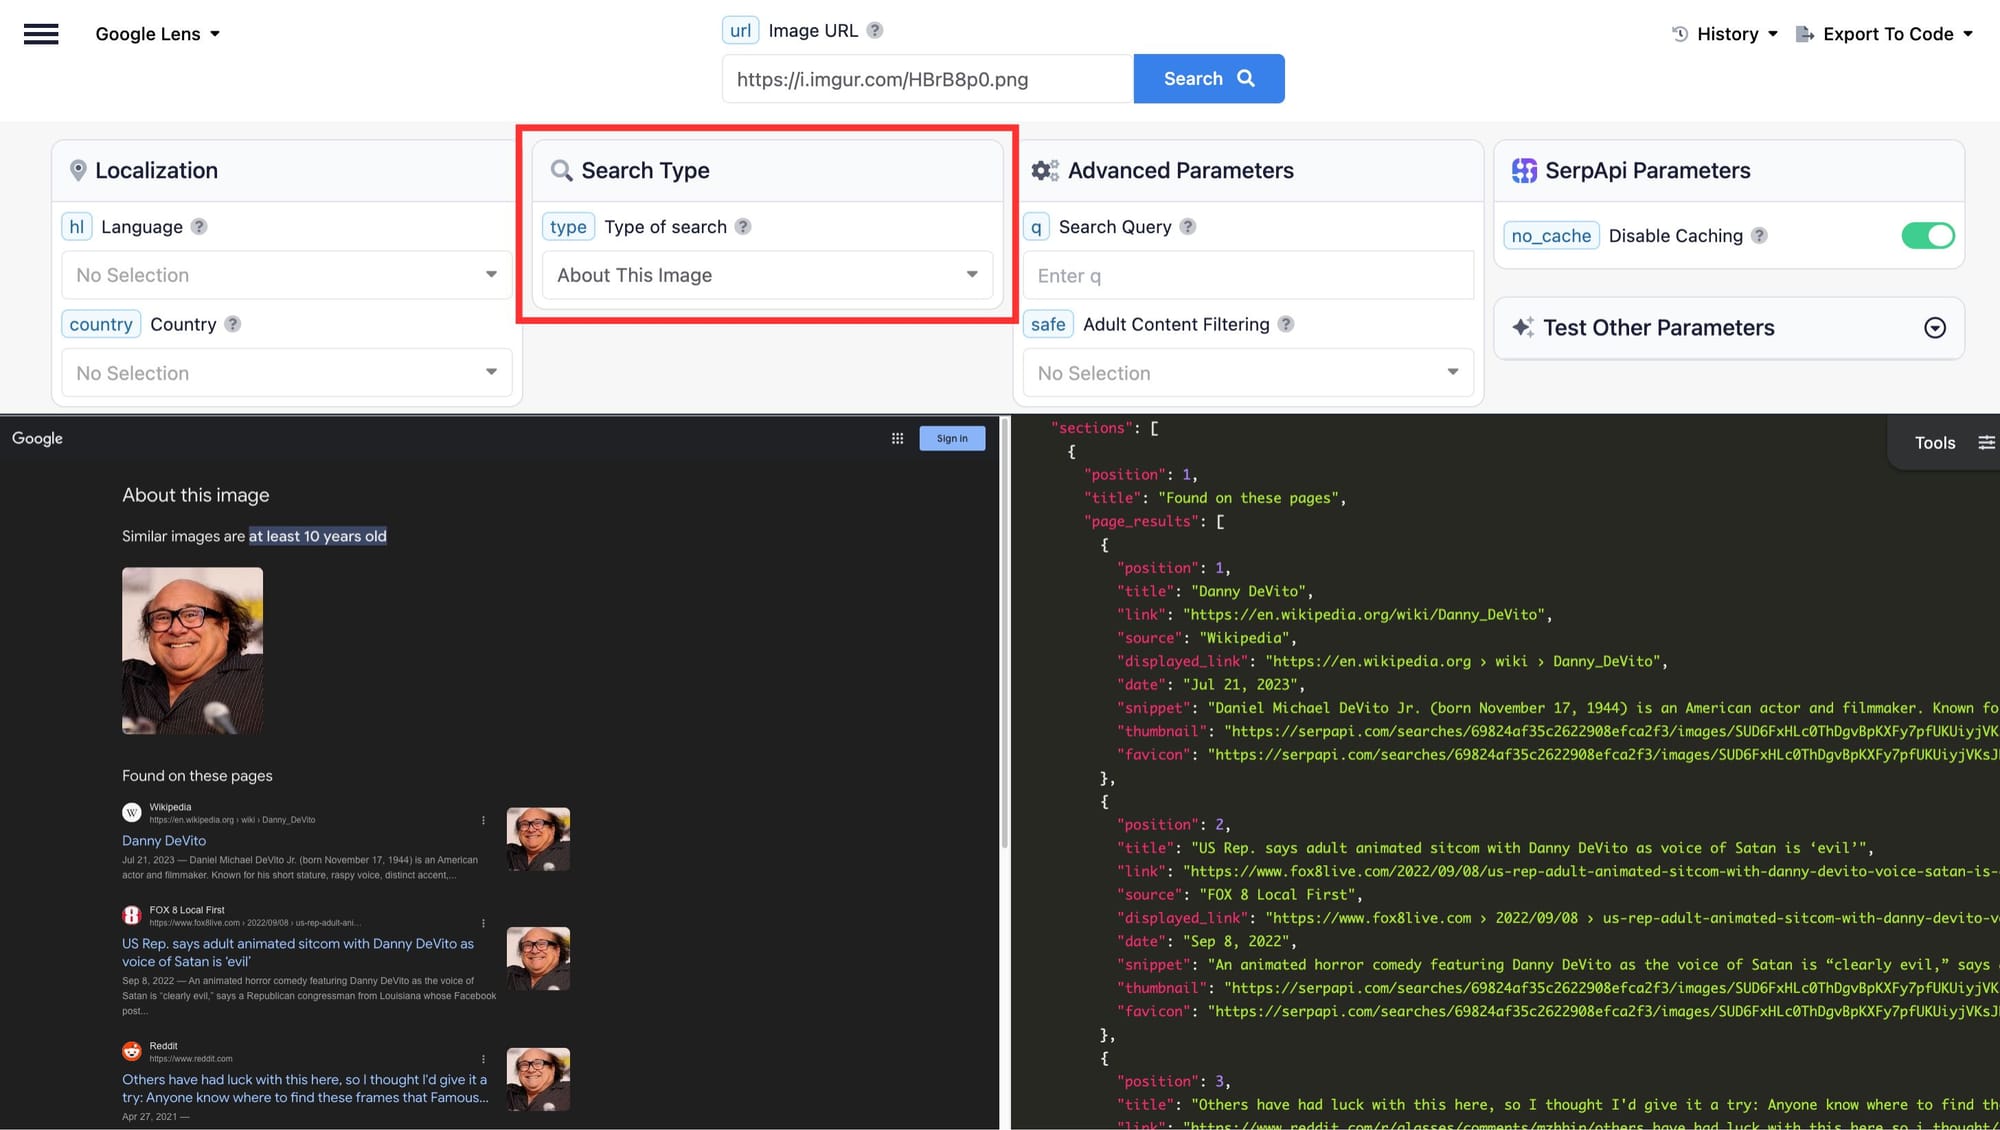Image resolution: width=2000 pixels, height=1130 pixels.
Task: Open the Language dropdown
Action: [286, 275]
